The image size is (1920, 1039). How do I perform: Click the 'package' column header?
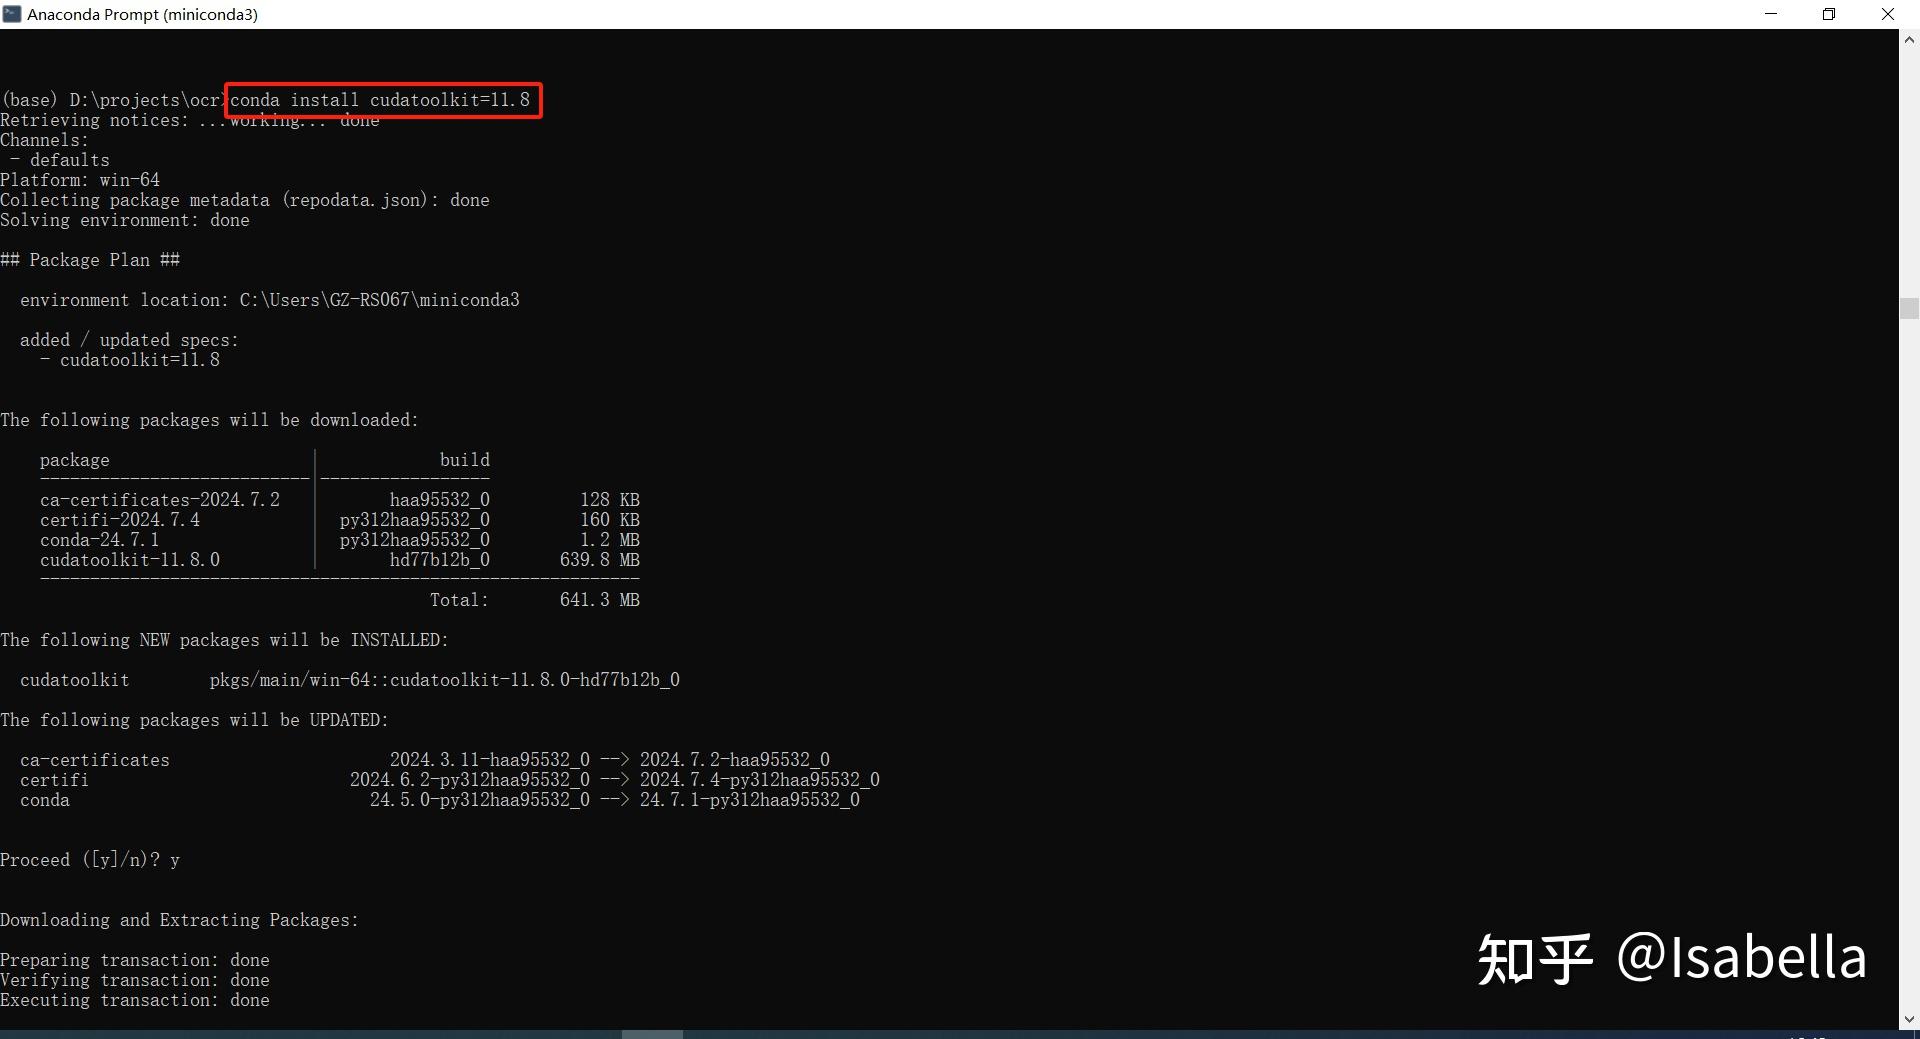click(75, 460)
